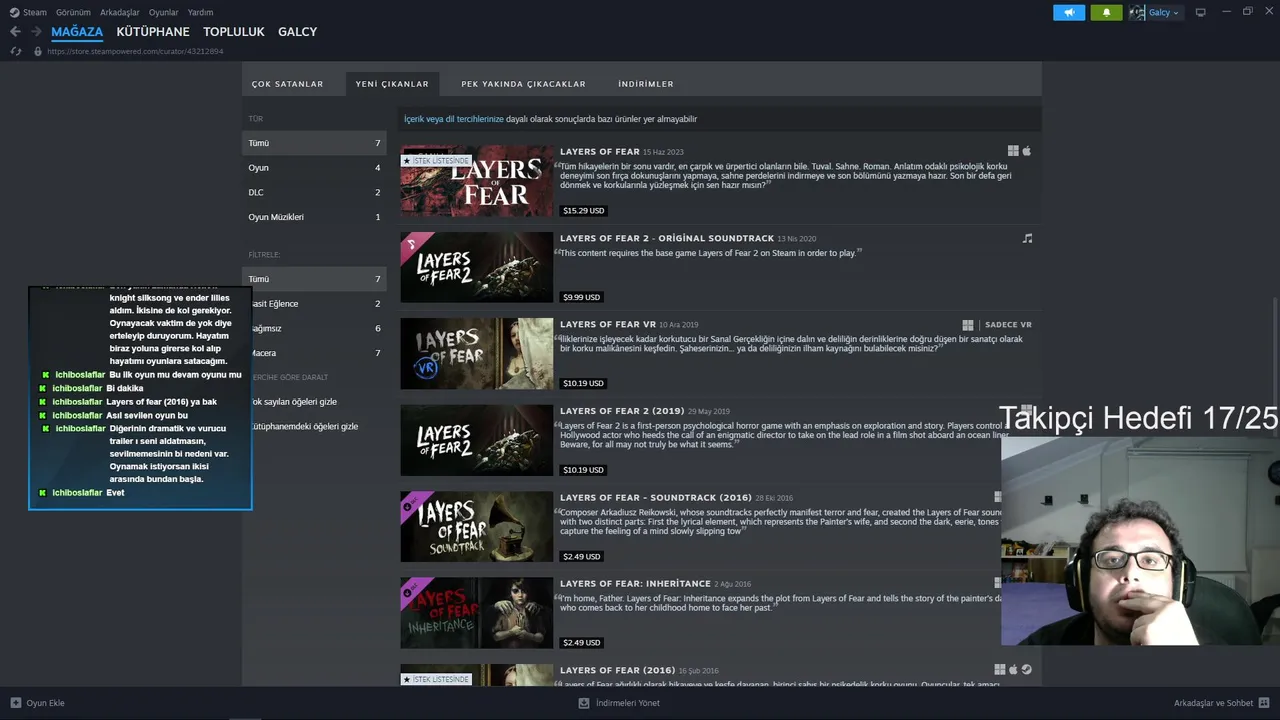Click the $9.99 USD price tag
Viewport: 1280px width, 720px height.
tap(582, 297)
